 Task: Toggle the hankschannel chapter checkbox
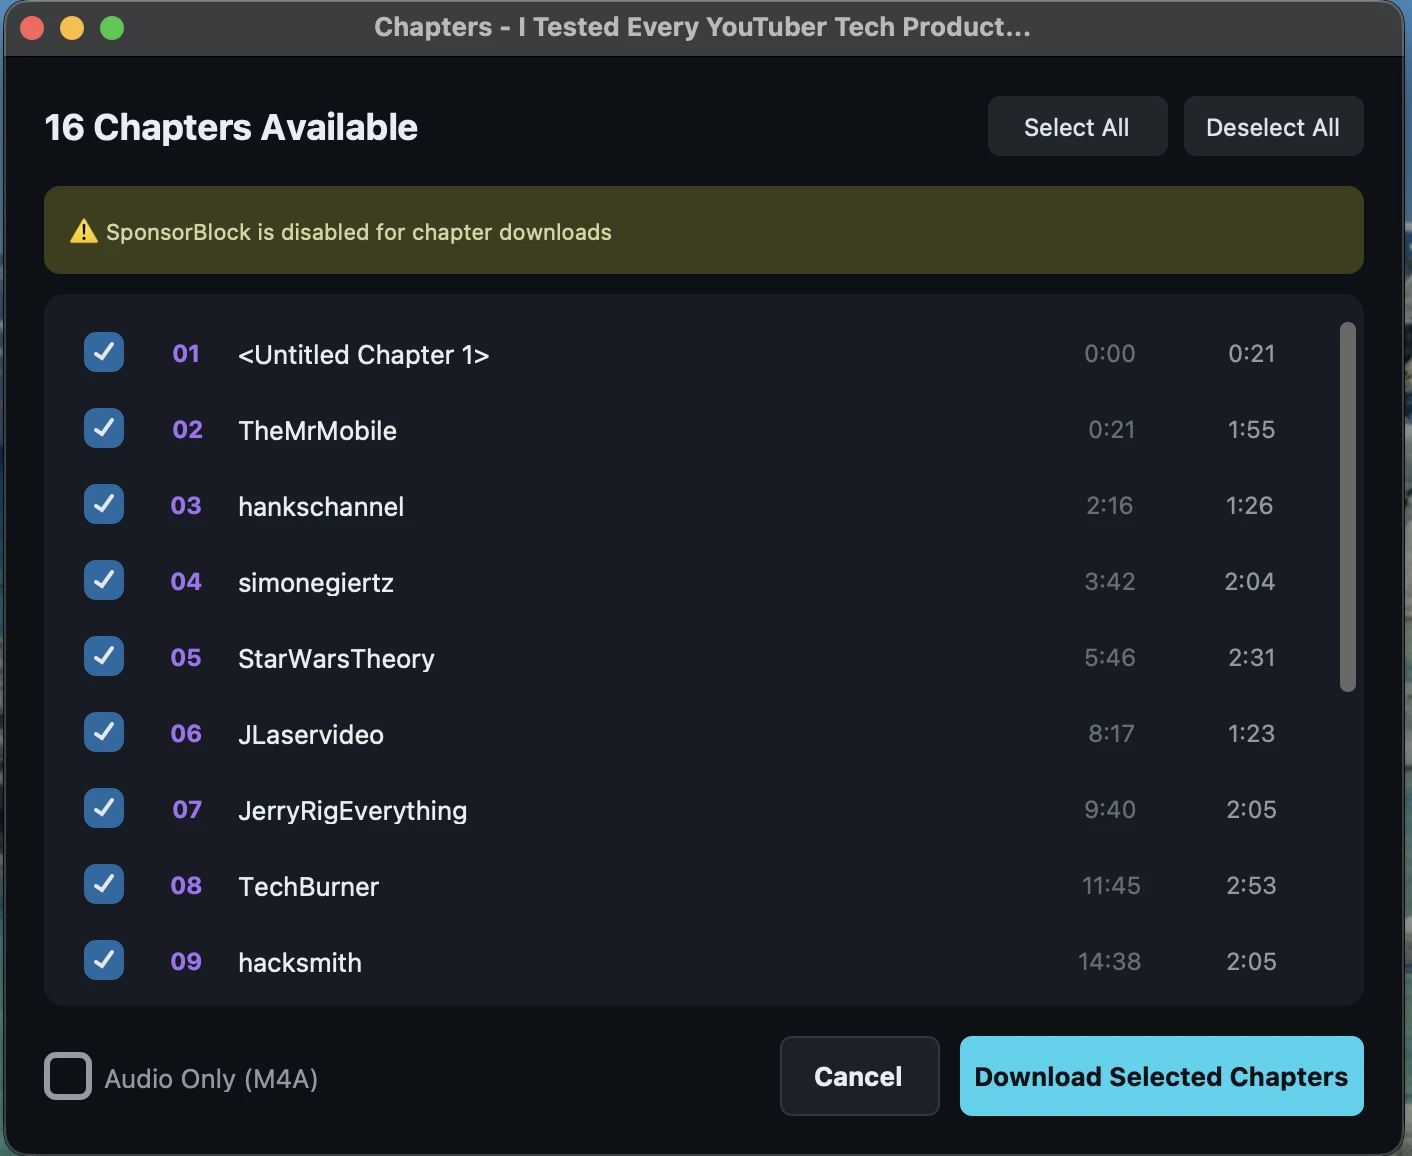tap(104, 504)
